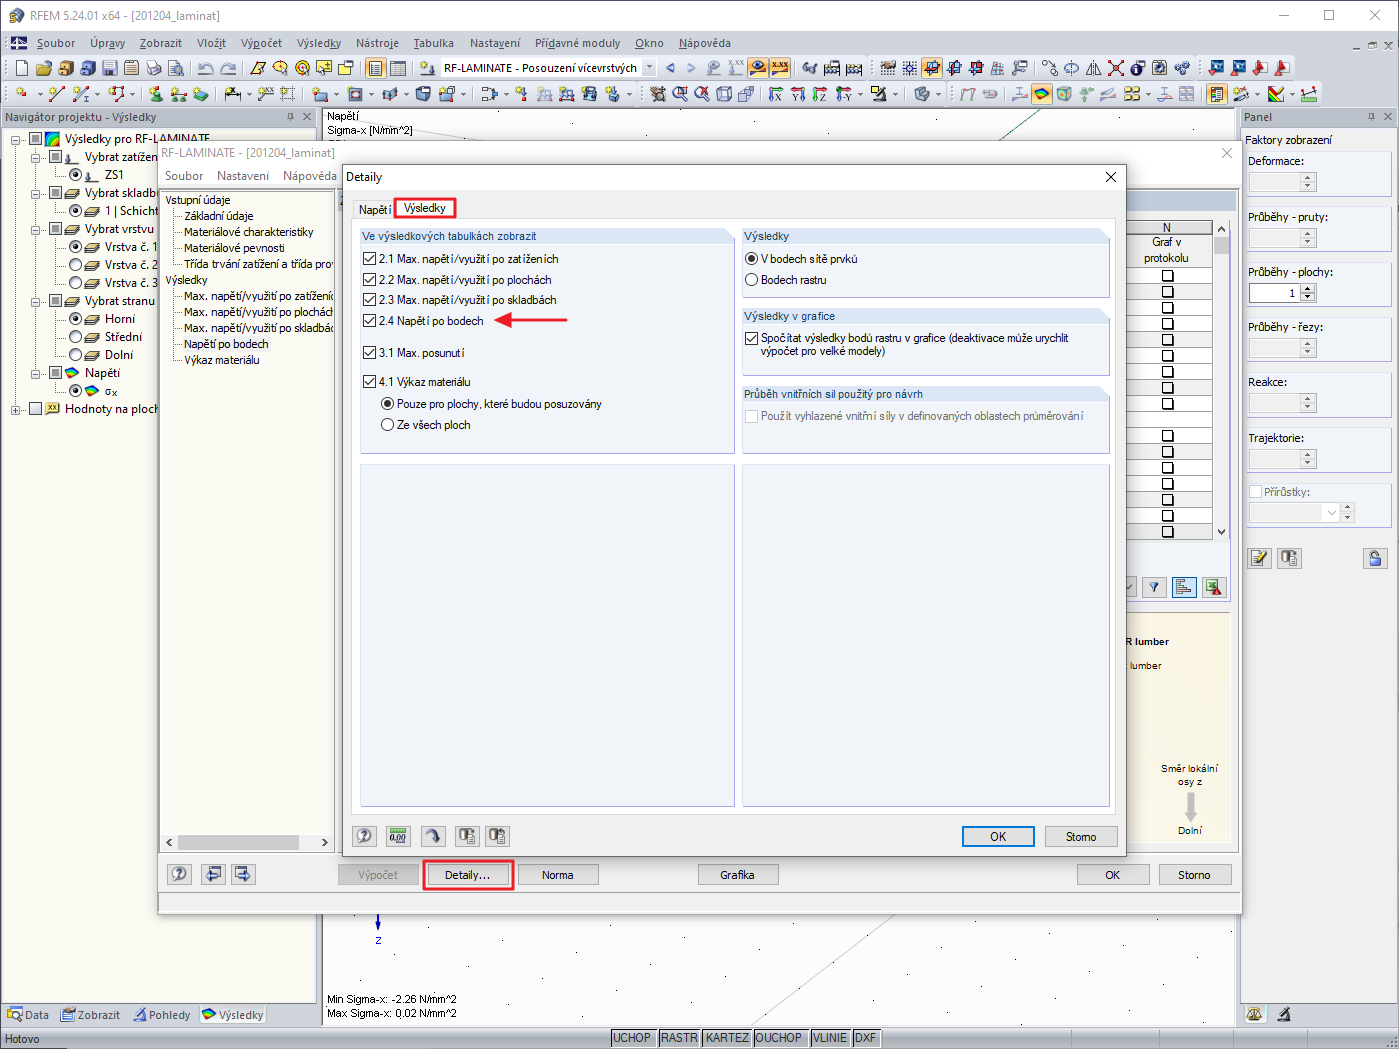Increase the 'Průběhy - plochy' spinner value
Viewport: 1399px width, 1049px height.
click(1308, 289)
